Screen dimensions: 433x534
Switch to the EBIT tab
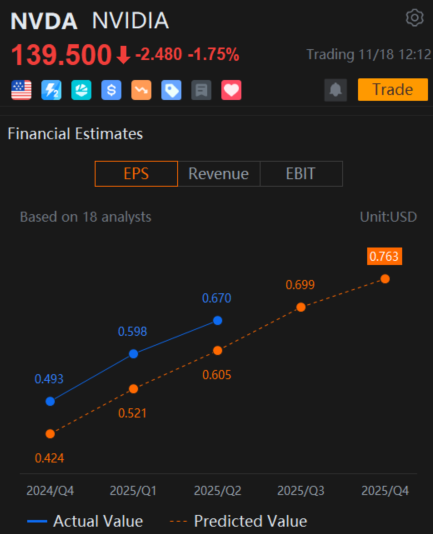click(x=301, y=174)
